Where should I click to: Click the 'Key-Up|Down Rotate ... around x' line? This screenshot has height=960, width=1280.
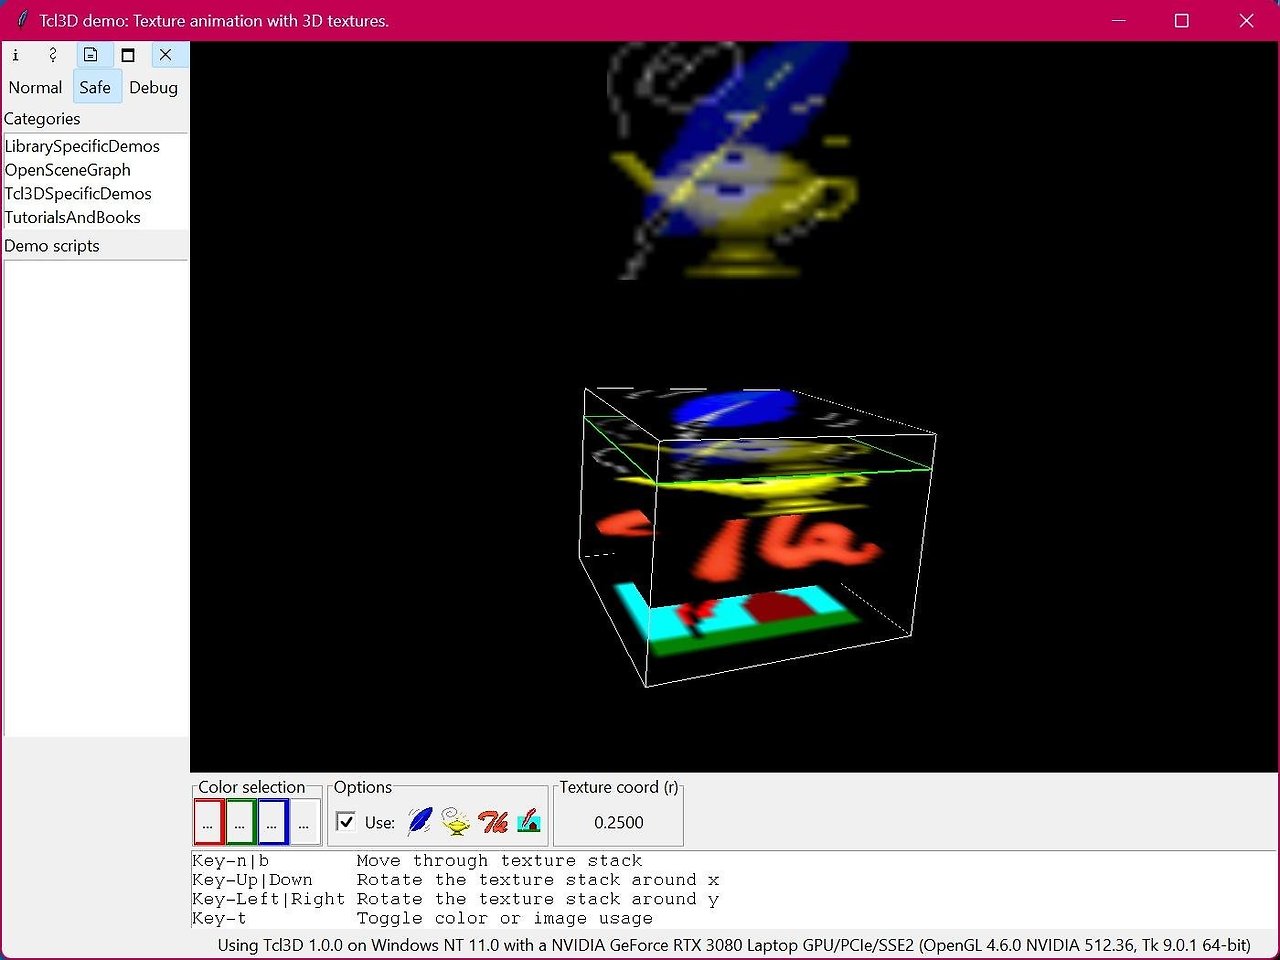(x=456, y=880)
